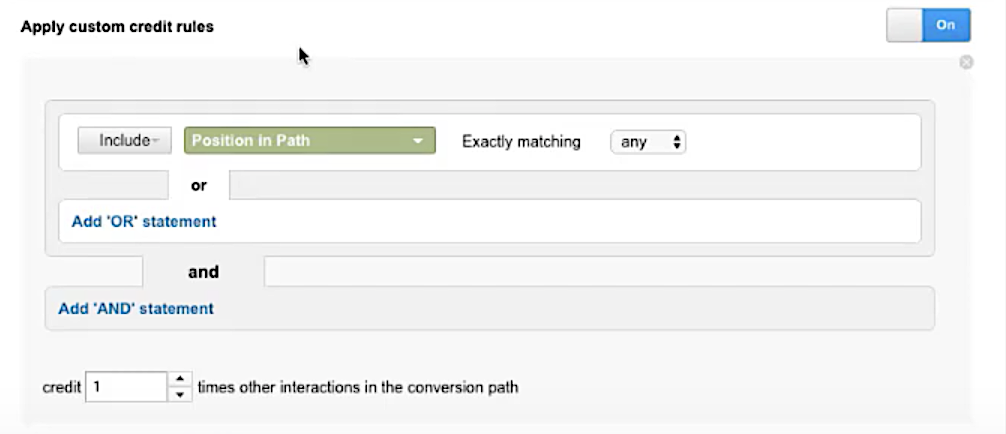Remove the rule with the X icon
This screenshot has height=434, width=1006.
tap(966, 62)
